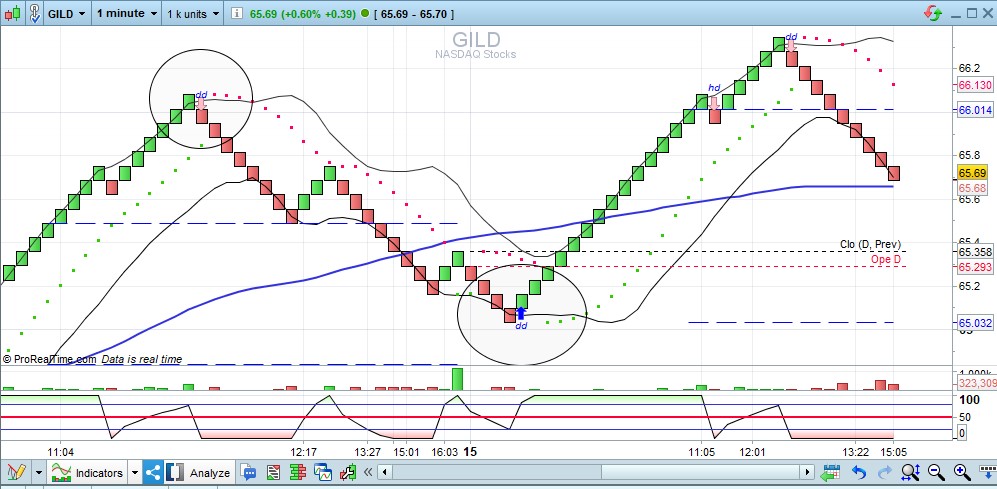Click the zoom in magnifier

tap(961, 472)
